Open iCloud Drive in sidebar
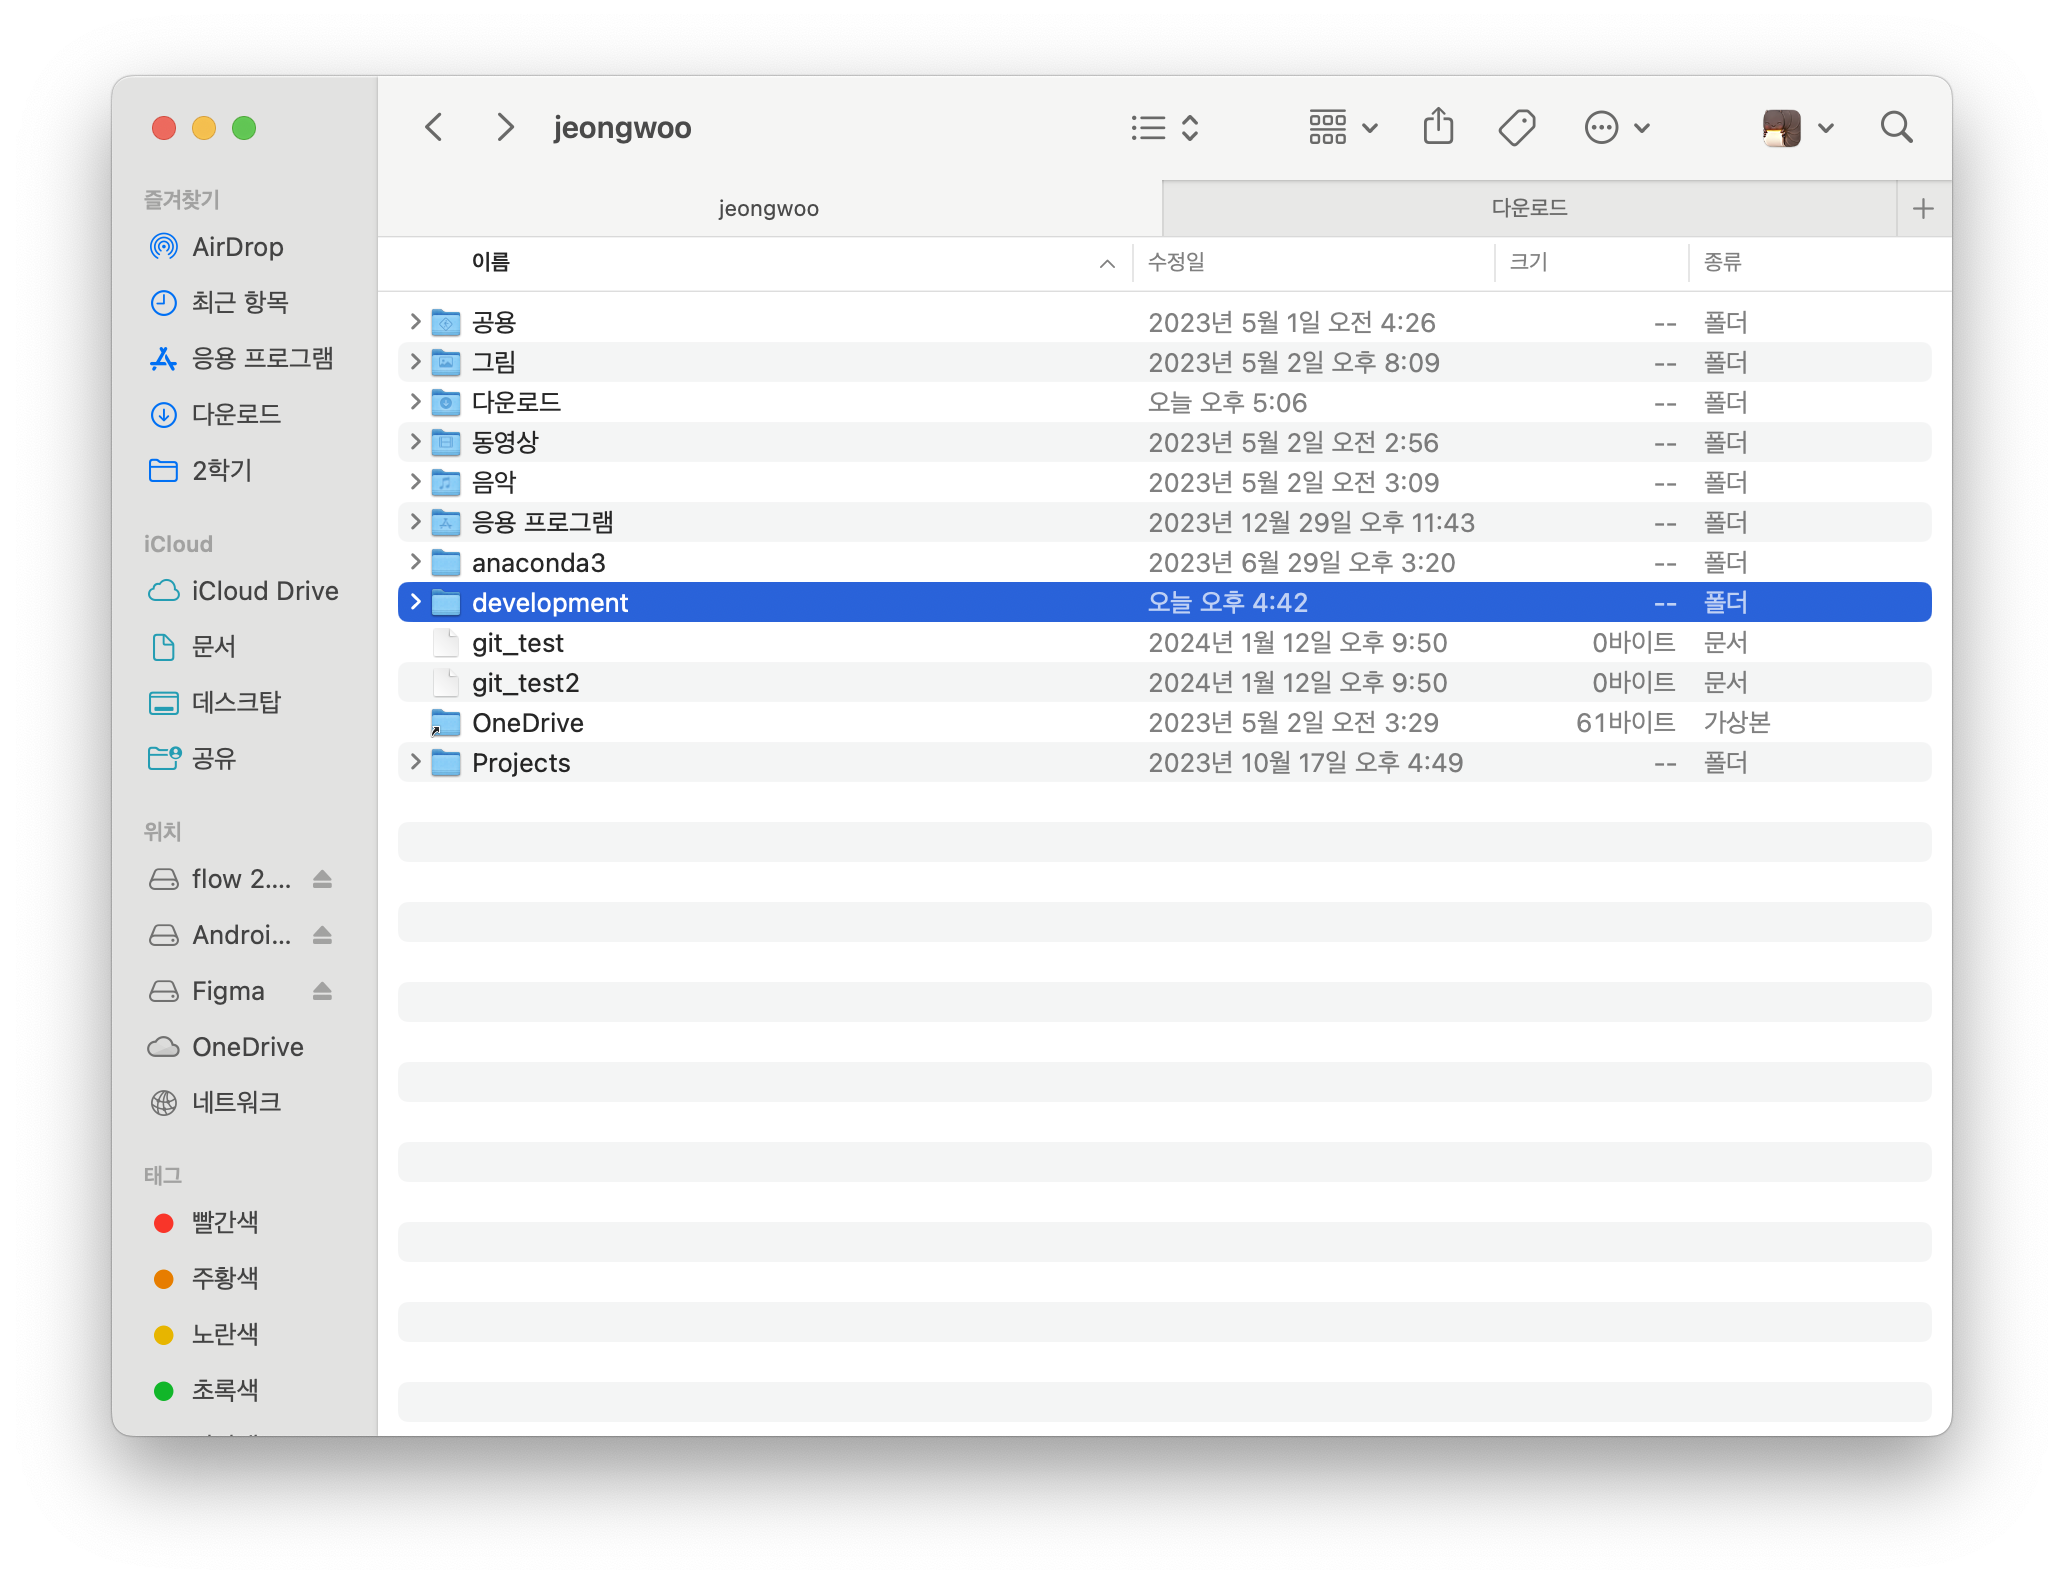Image resolution: width=2064 pixels, height=1584 pixels. tap(264, 591)
